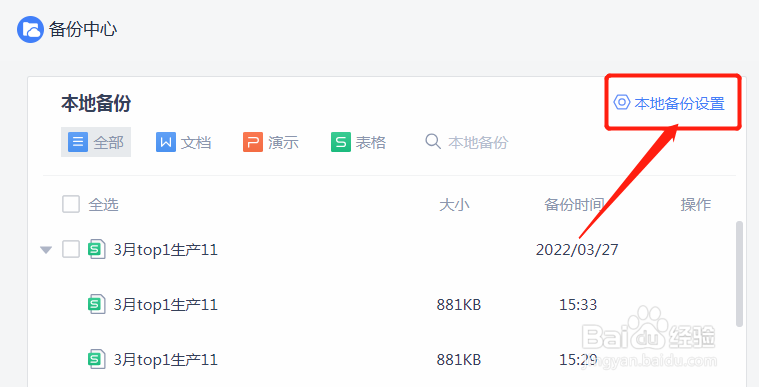Tick checkbox for 3月top1生产11 group dated 2022/03/27

71,249
